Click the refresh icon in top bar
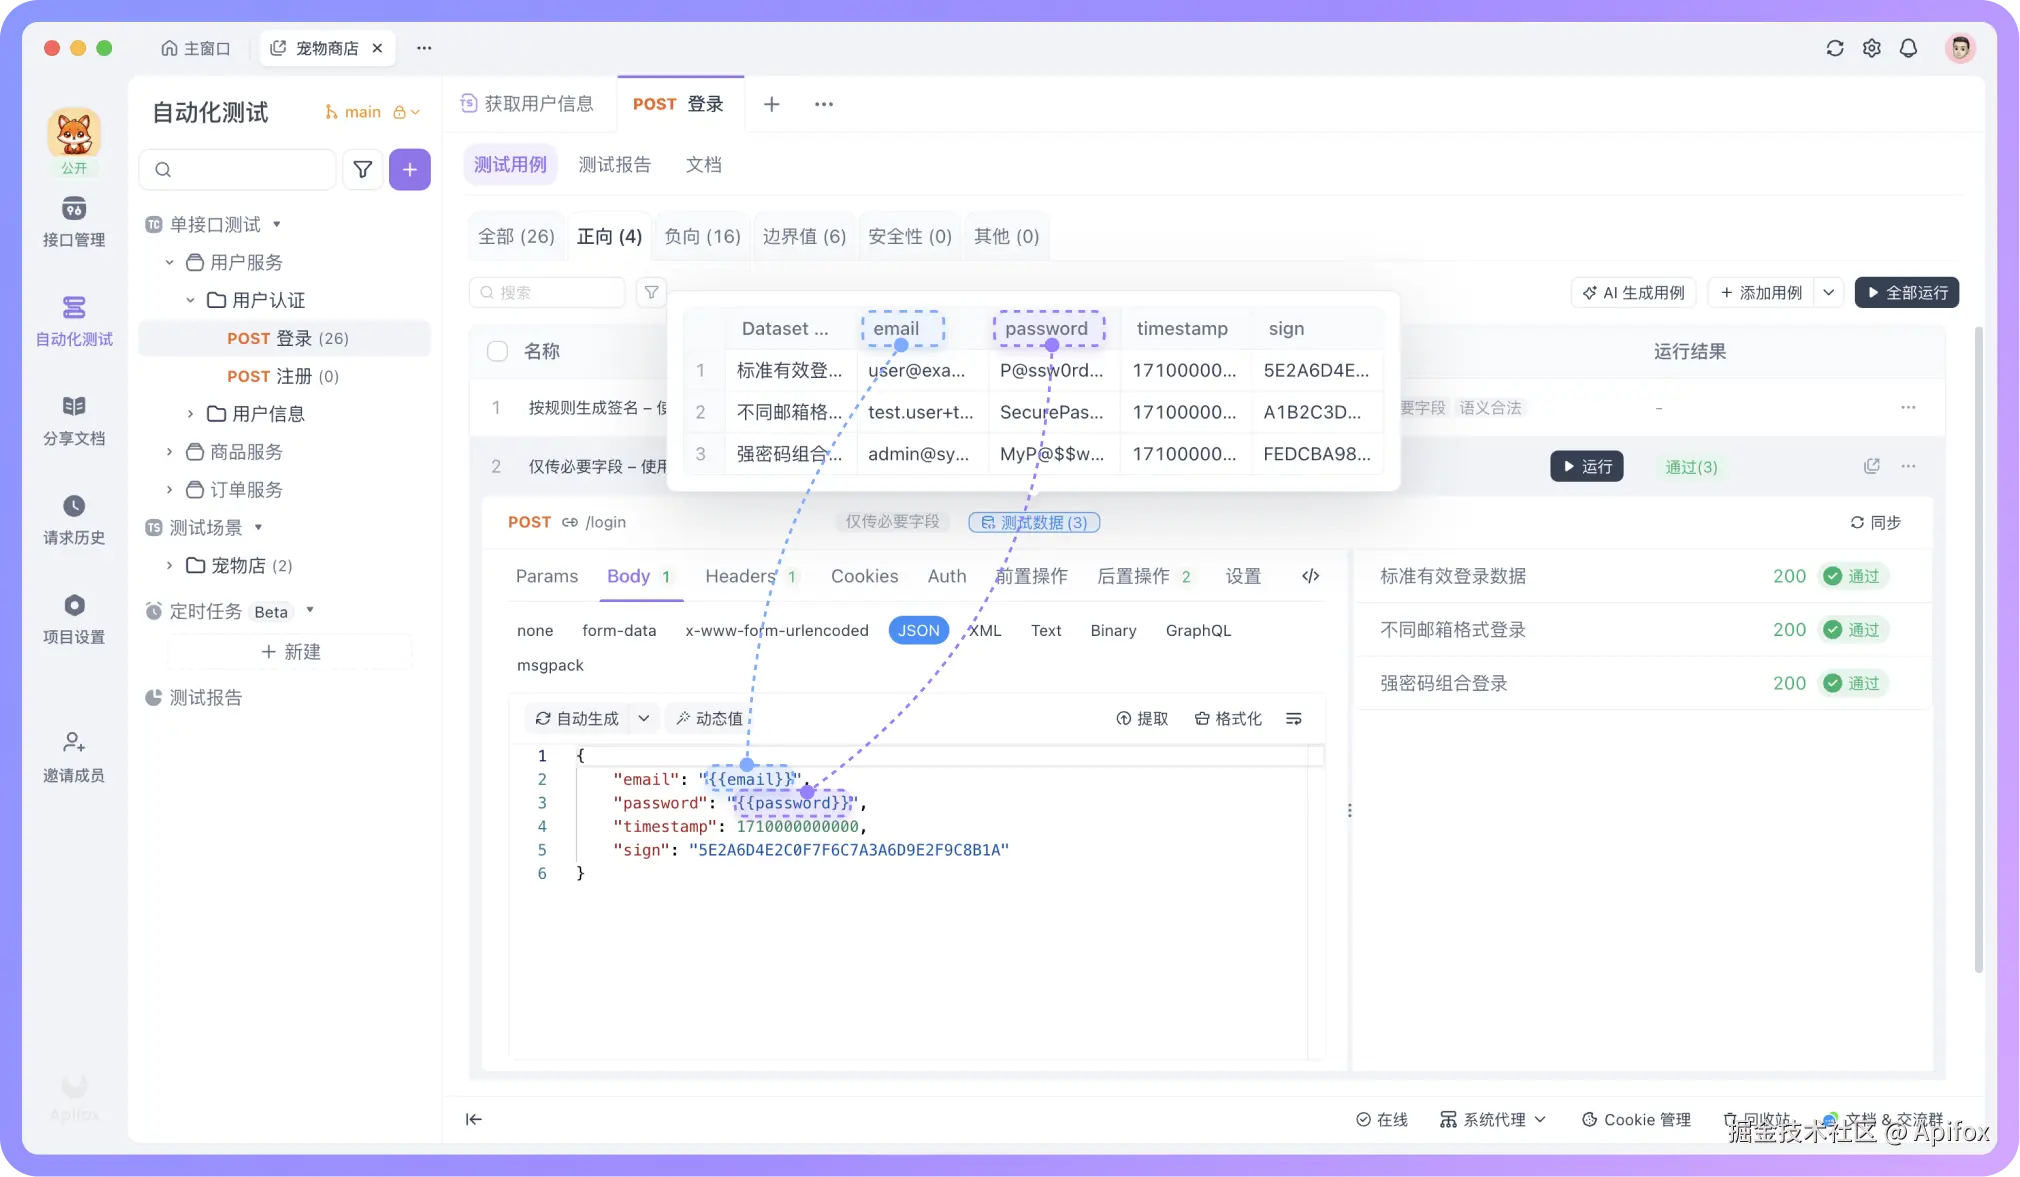The width and height of the screenshot is (2020, 1177). [1834, 48]
